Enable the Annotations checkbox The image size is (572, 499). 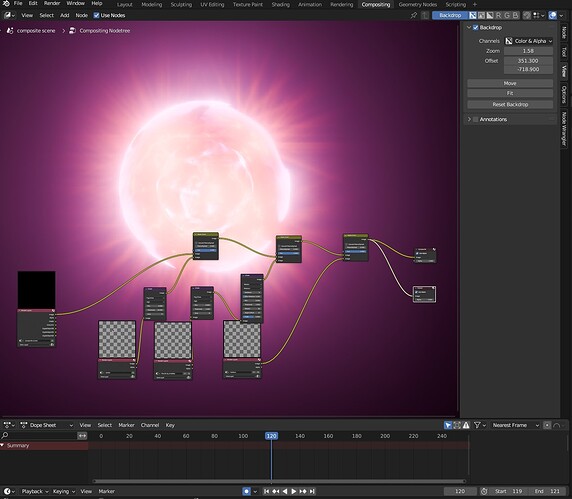[x=475, y=119]
